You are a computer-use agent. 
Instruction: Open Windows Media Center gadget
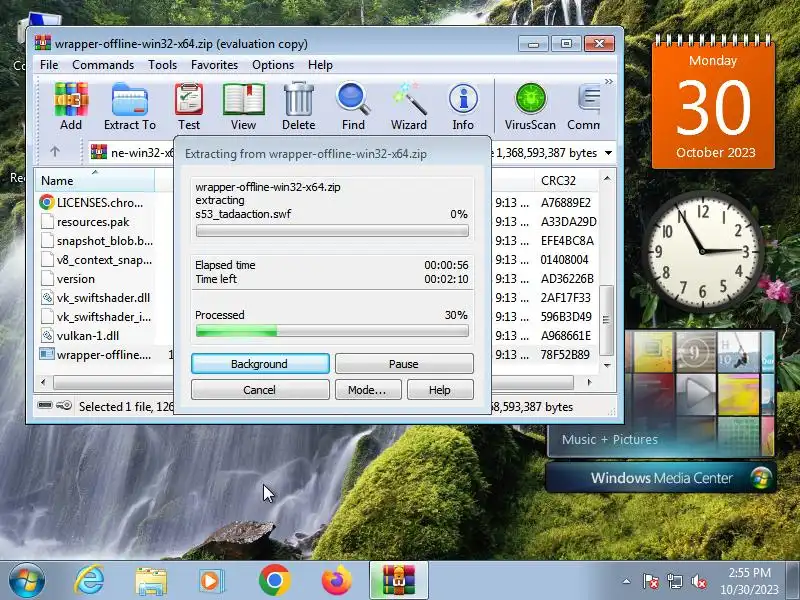tap(661, 478)
